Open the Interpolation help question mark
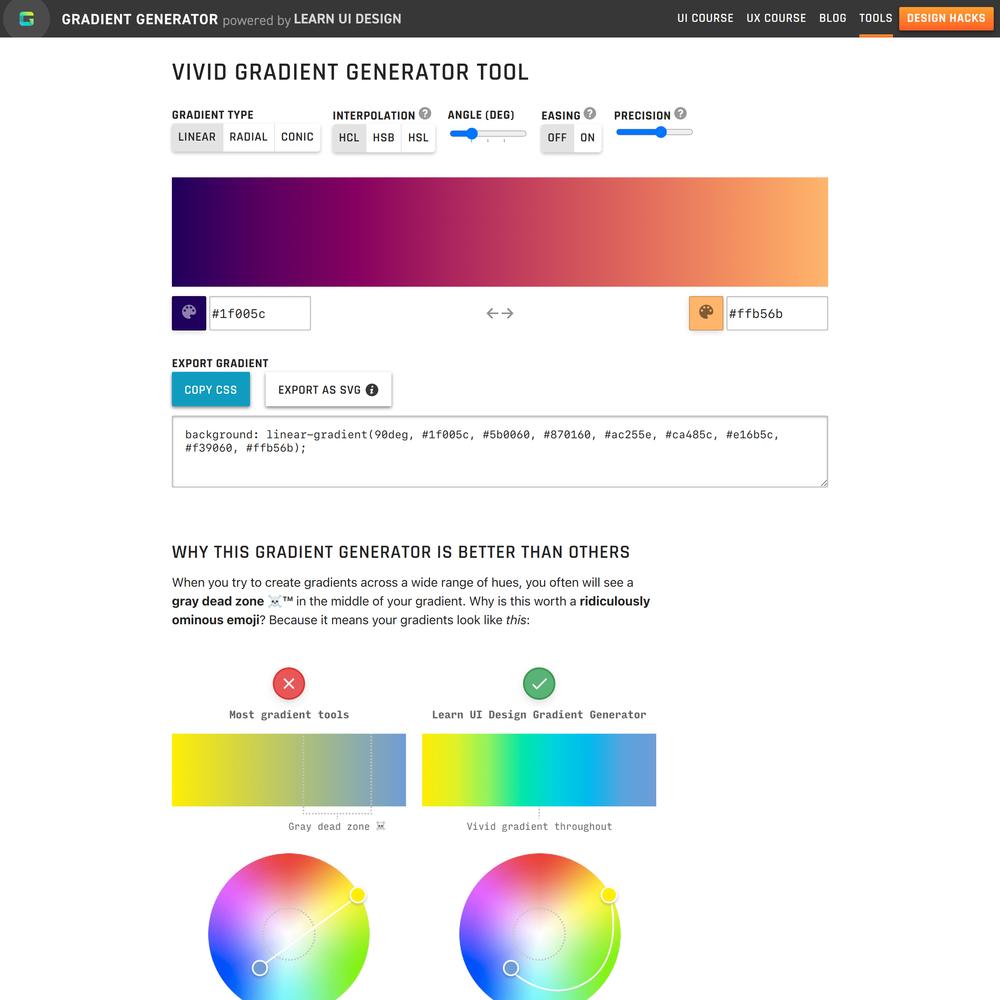The width and height of the screenshot is (1000, 1000). point(425,114)
